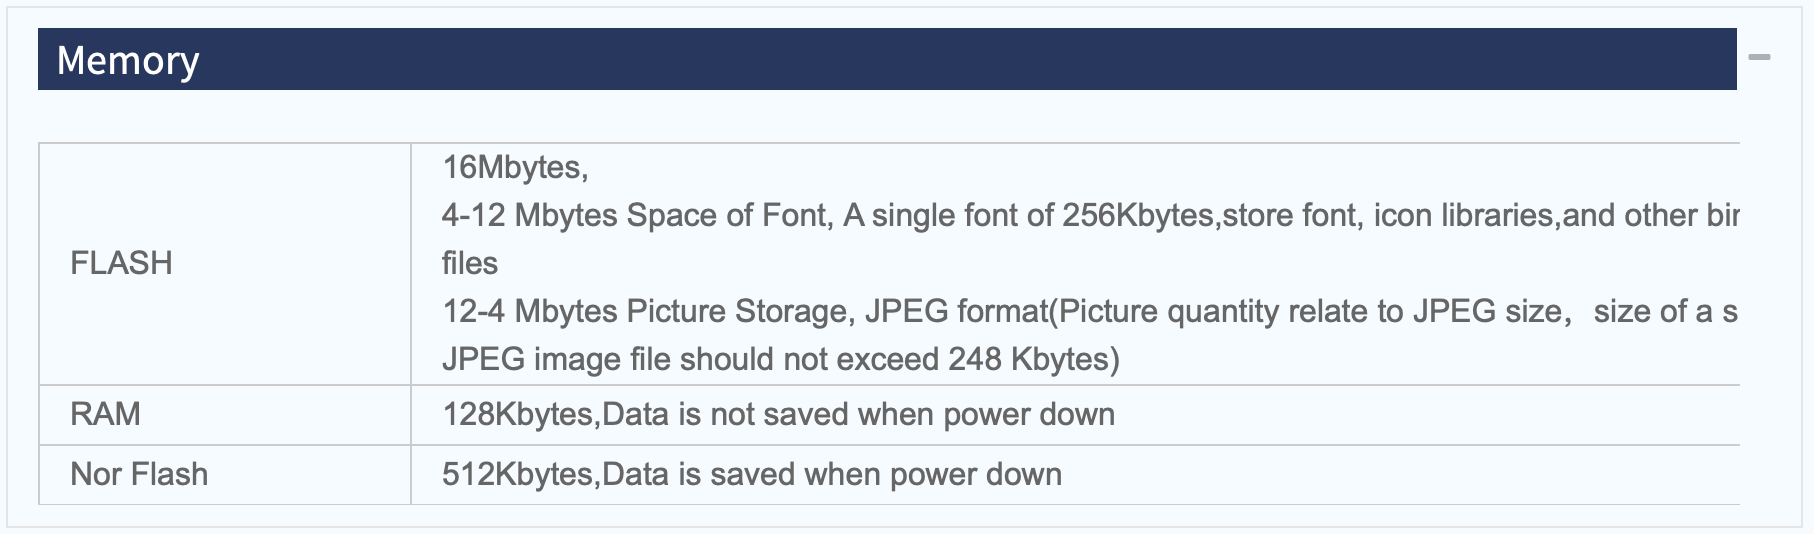Click the Memory section header bar
This screenshot has height=534, width=1814.
[x=887, y=59]
